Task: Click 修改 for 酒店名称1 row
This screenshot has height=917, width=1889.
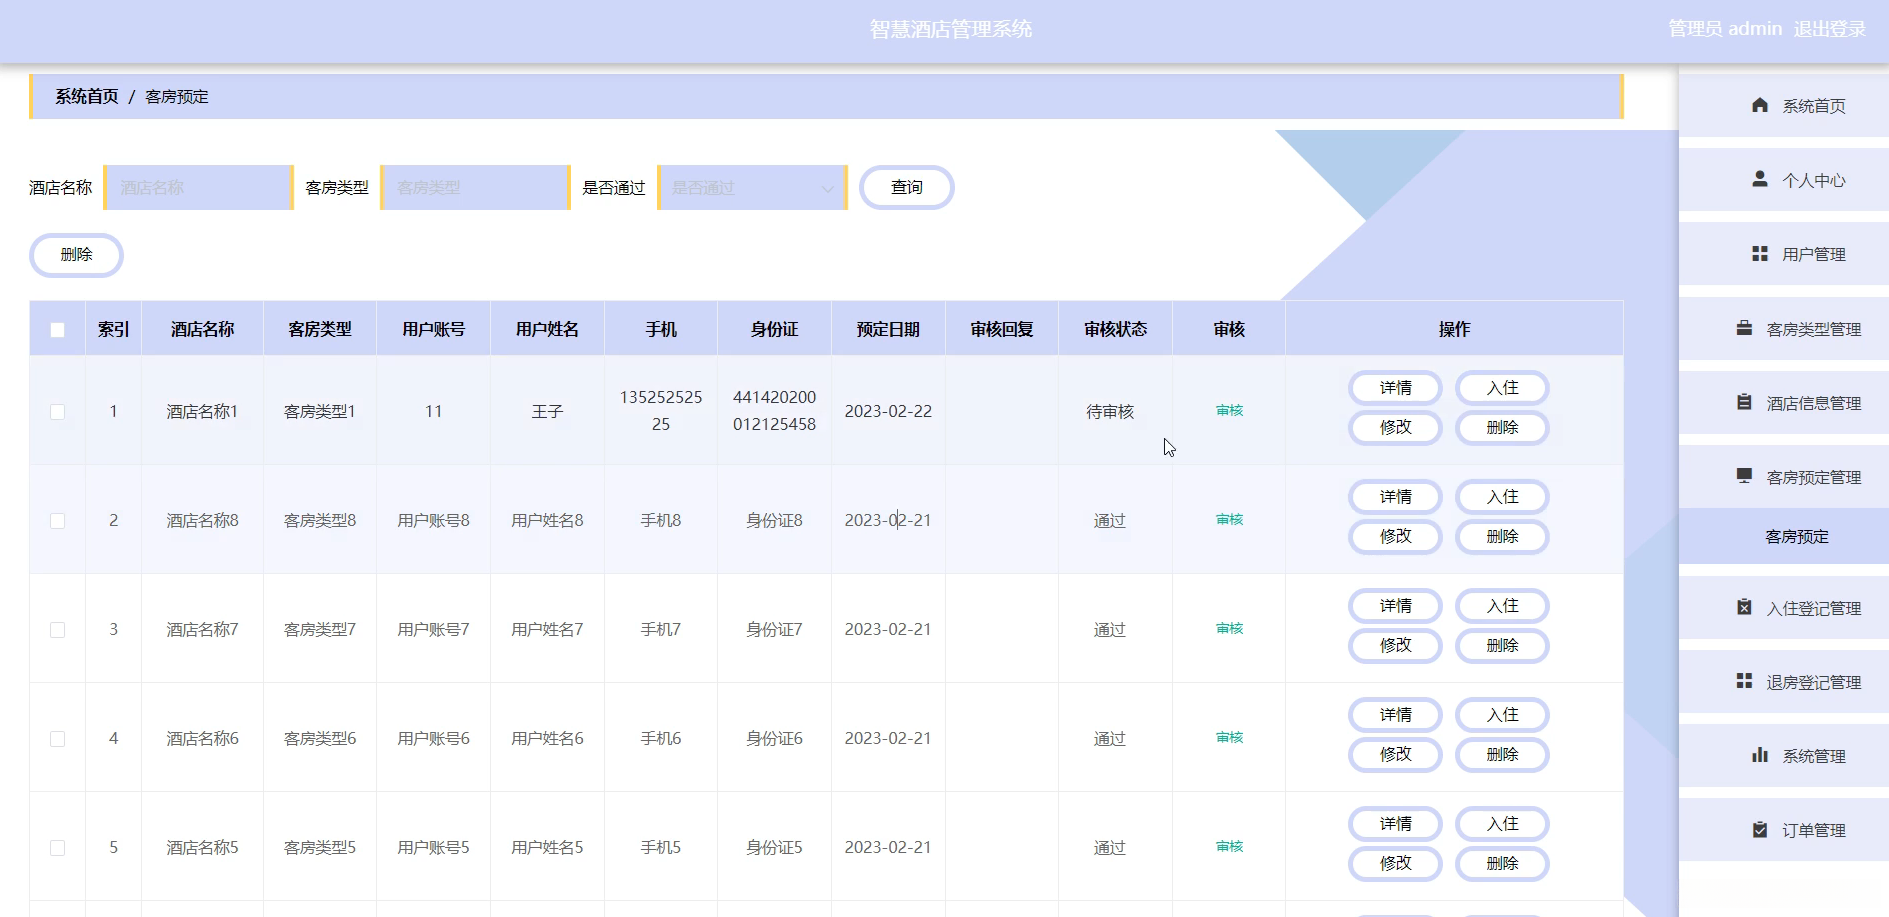Action: (1396, 428)
